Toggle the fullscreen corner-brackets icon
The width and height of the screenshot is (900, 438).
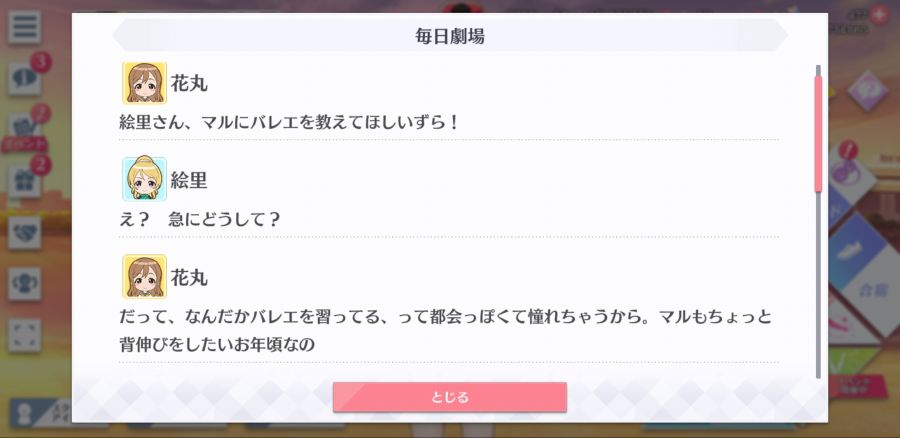(25, 335)
